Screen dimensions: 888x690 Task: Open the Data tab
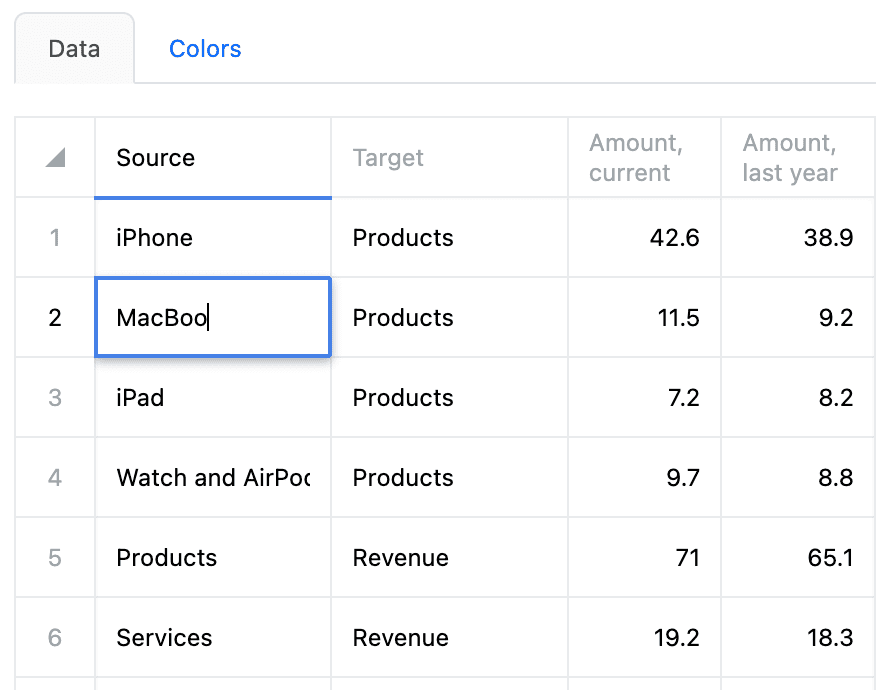click(74, 49)
